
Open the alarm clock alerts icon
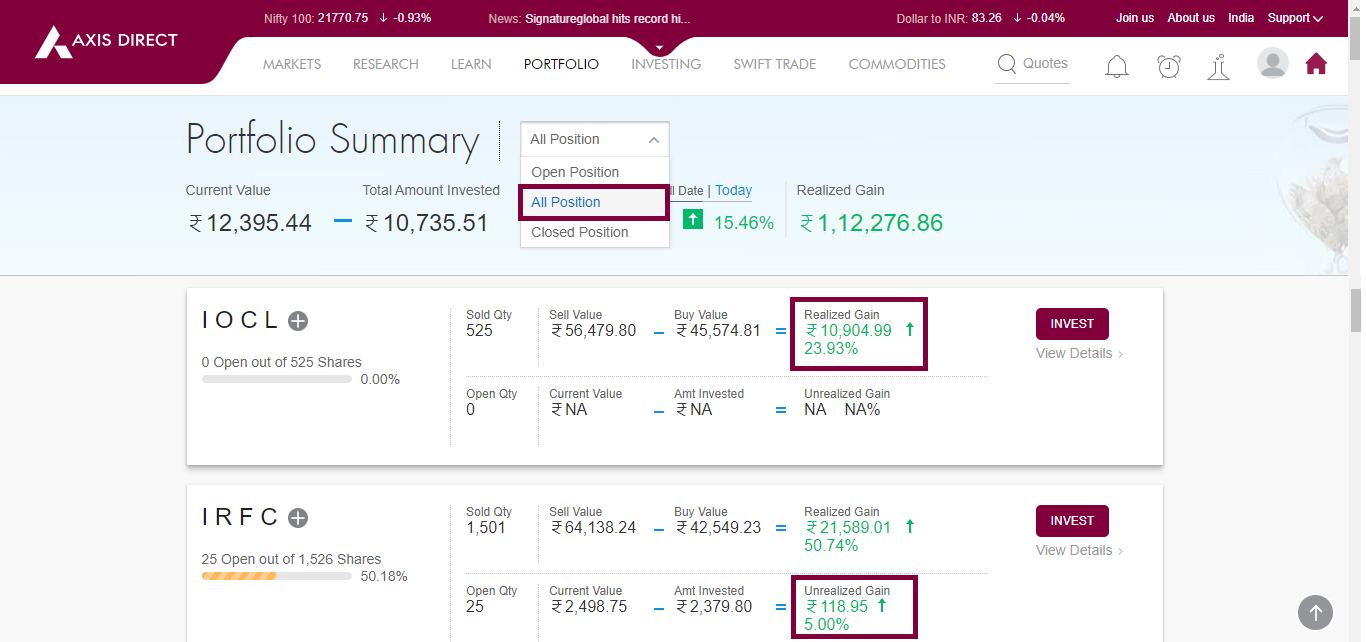pos(1168,66)
